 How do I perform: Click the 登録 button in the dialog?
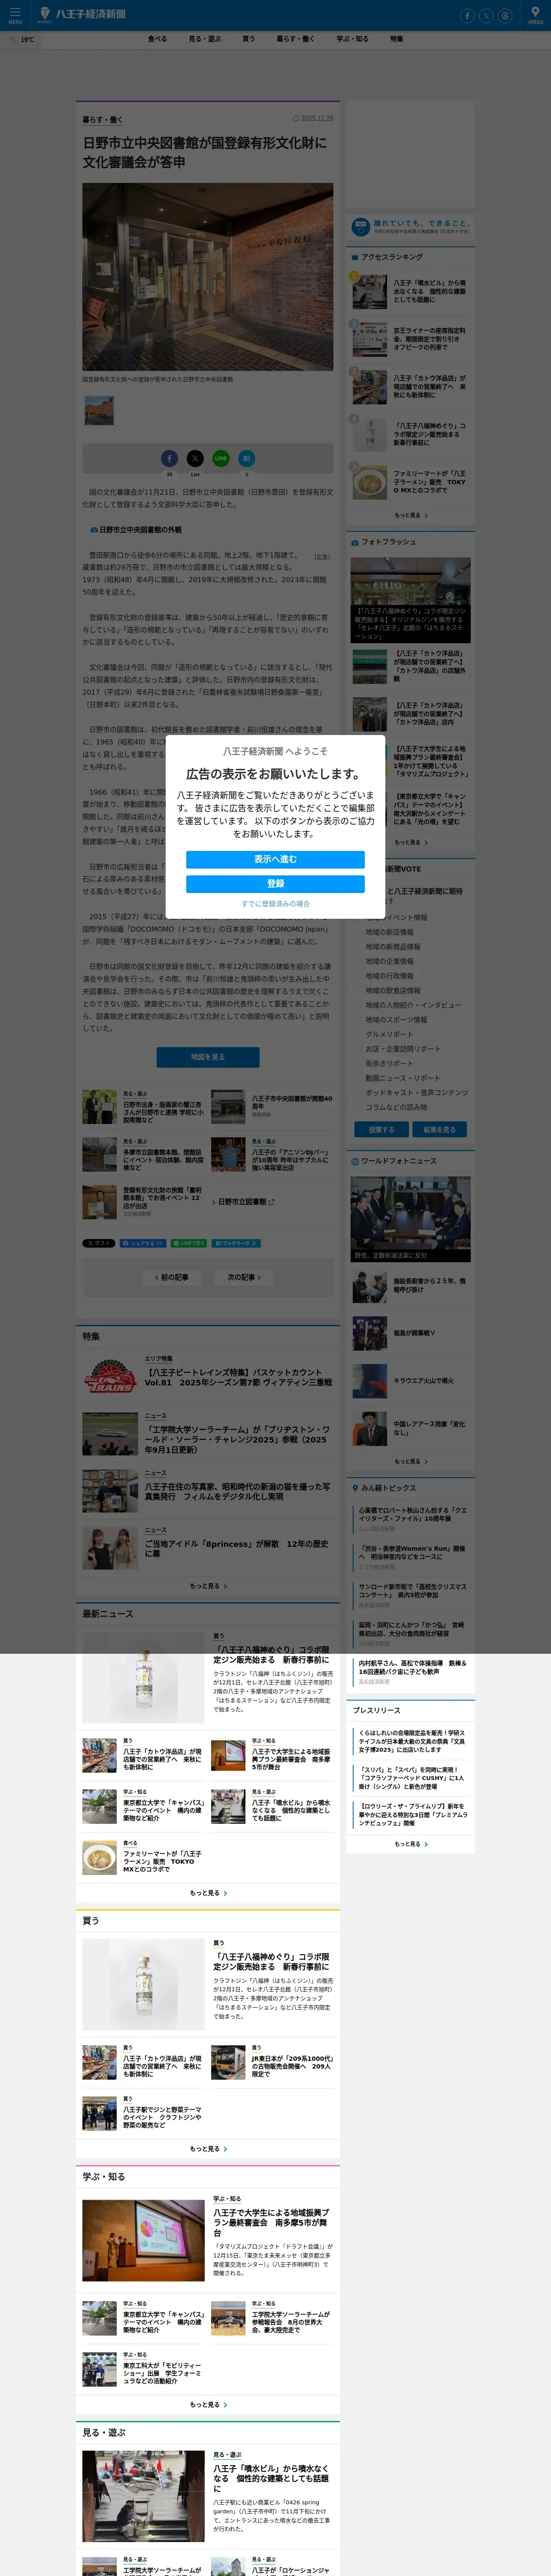pyautogui.click(x=275, y=884)
